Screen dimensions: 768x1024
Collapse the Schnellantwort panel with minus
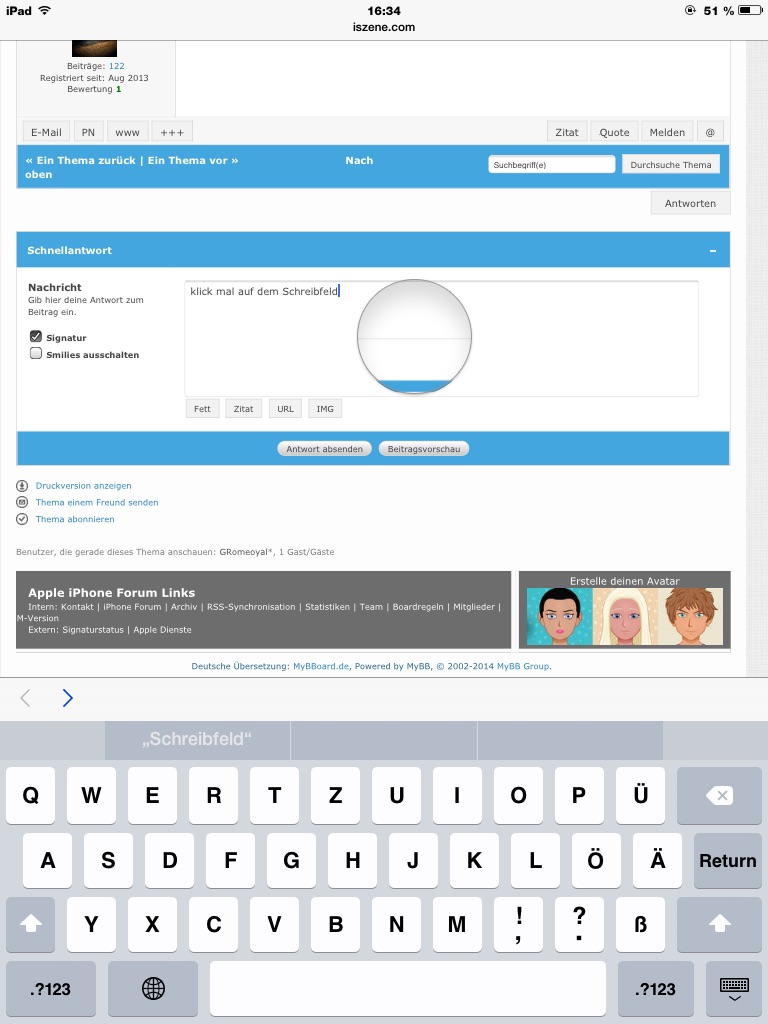pyautogui.click(x=712, y=251)
